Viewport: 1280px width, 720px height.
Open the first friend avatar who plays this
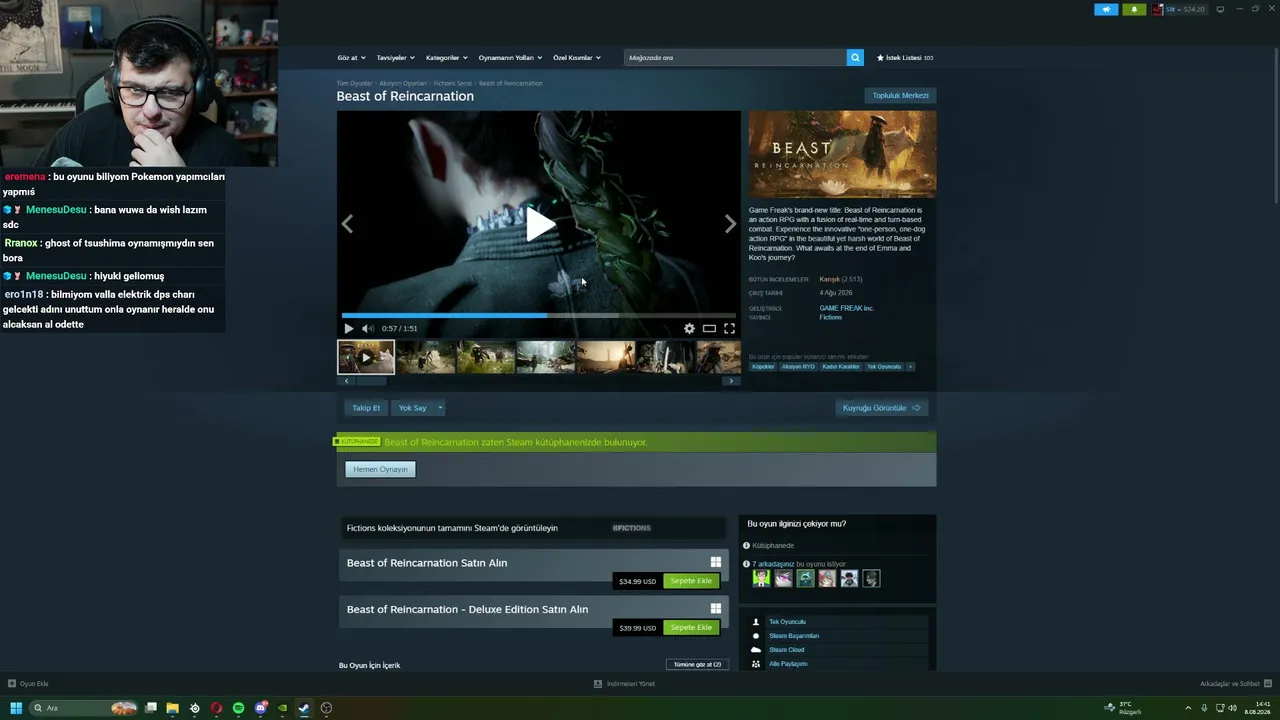[x=761, y=578]
